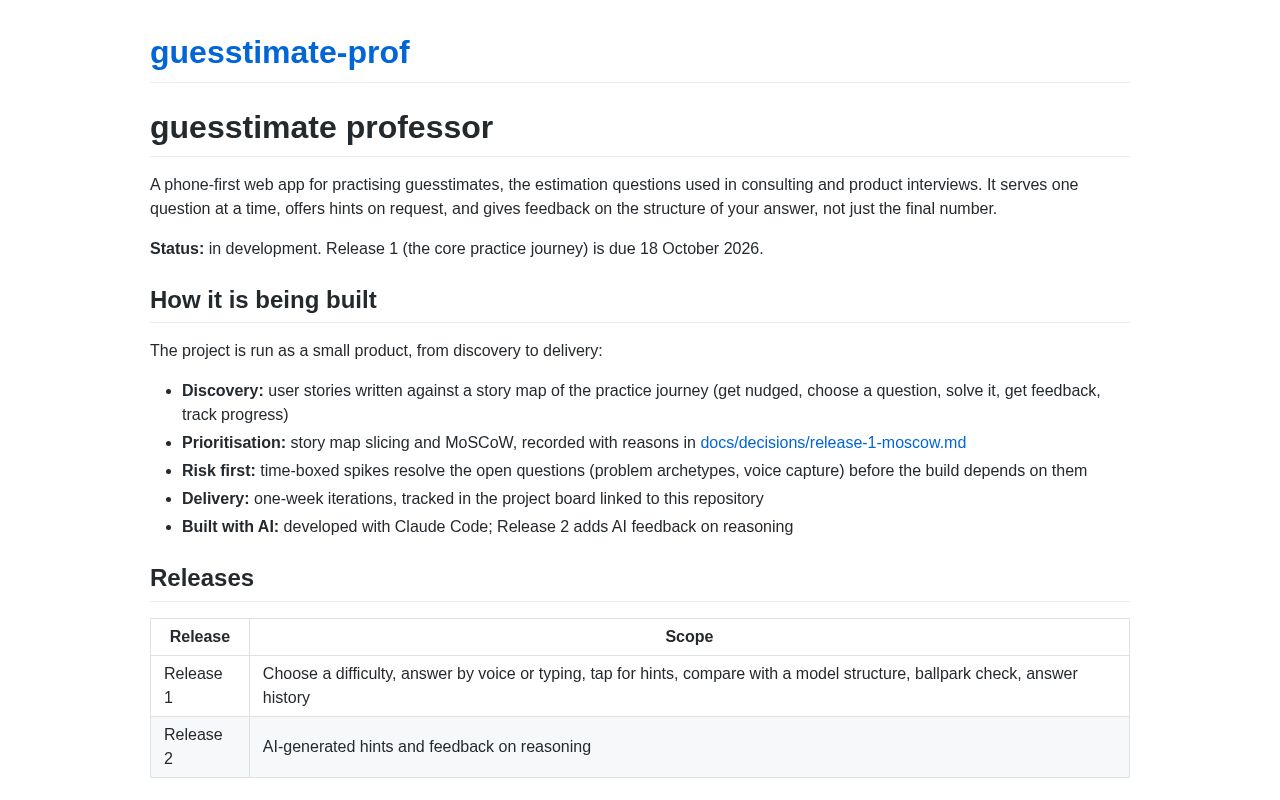The height and width of the screenshot is (800, 1280).
Task: Click the 'Delivery:' bullet label
Action: pyautogui.click(x=216, y=498)
